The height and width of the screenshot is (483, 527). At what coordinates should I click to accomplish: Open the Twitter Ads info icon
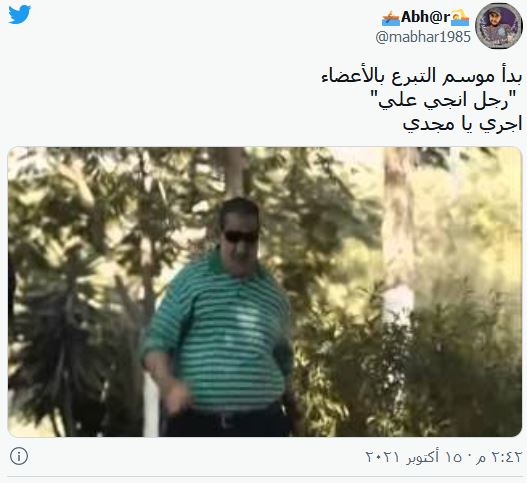[19, 456]
